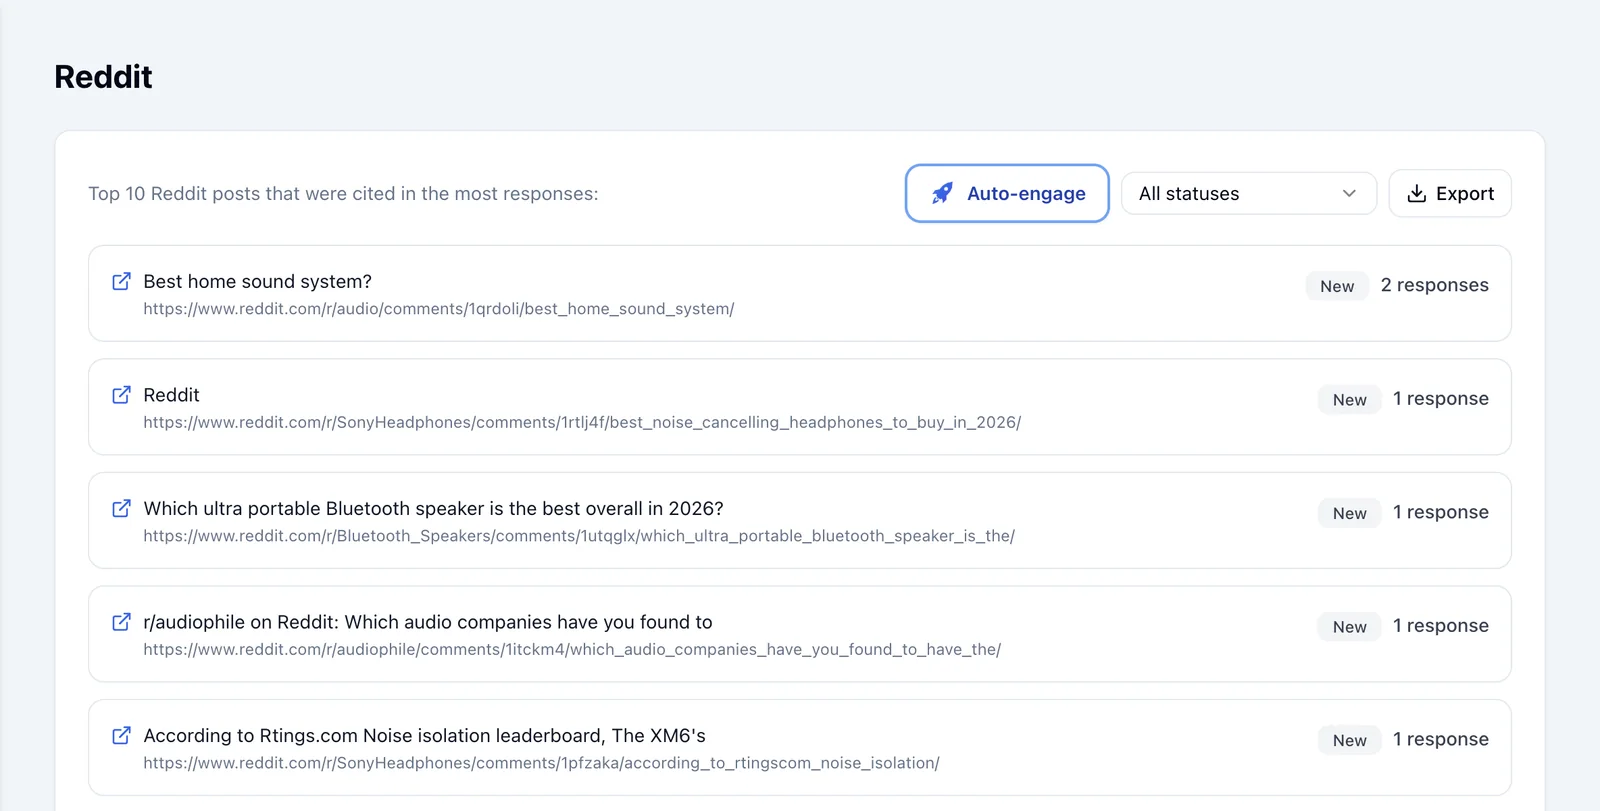Start Auto-engage for Reddit posts

(1007, 193)
